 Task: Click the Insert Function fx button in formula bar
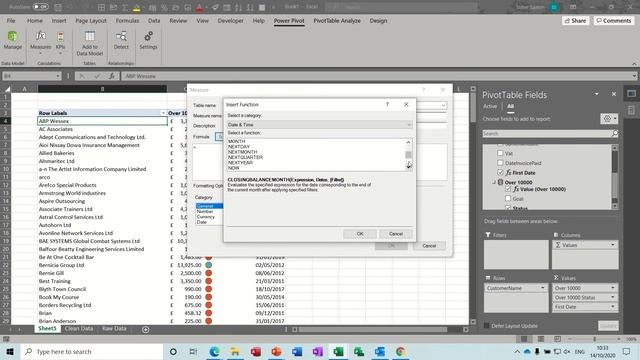click(x=111, y=76)
